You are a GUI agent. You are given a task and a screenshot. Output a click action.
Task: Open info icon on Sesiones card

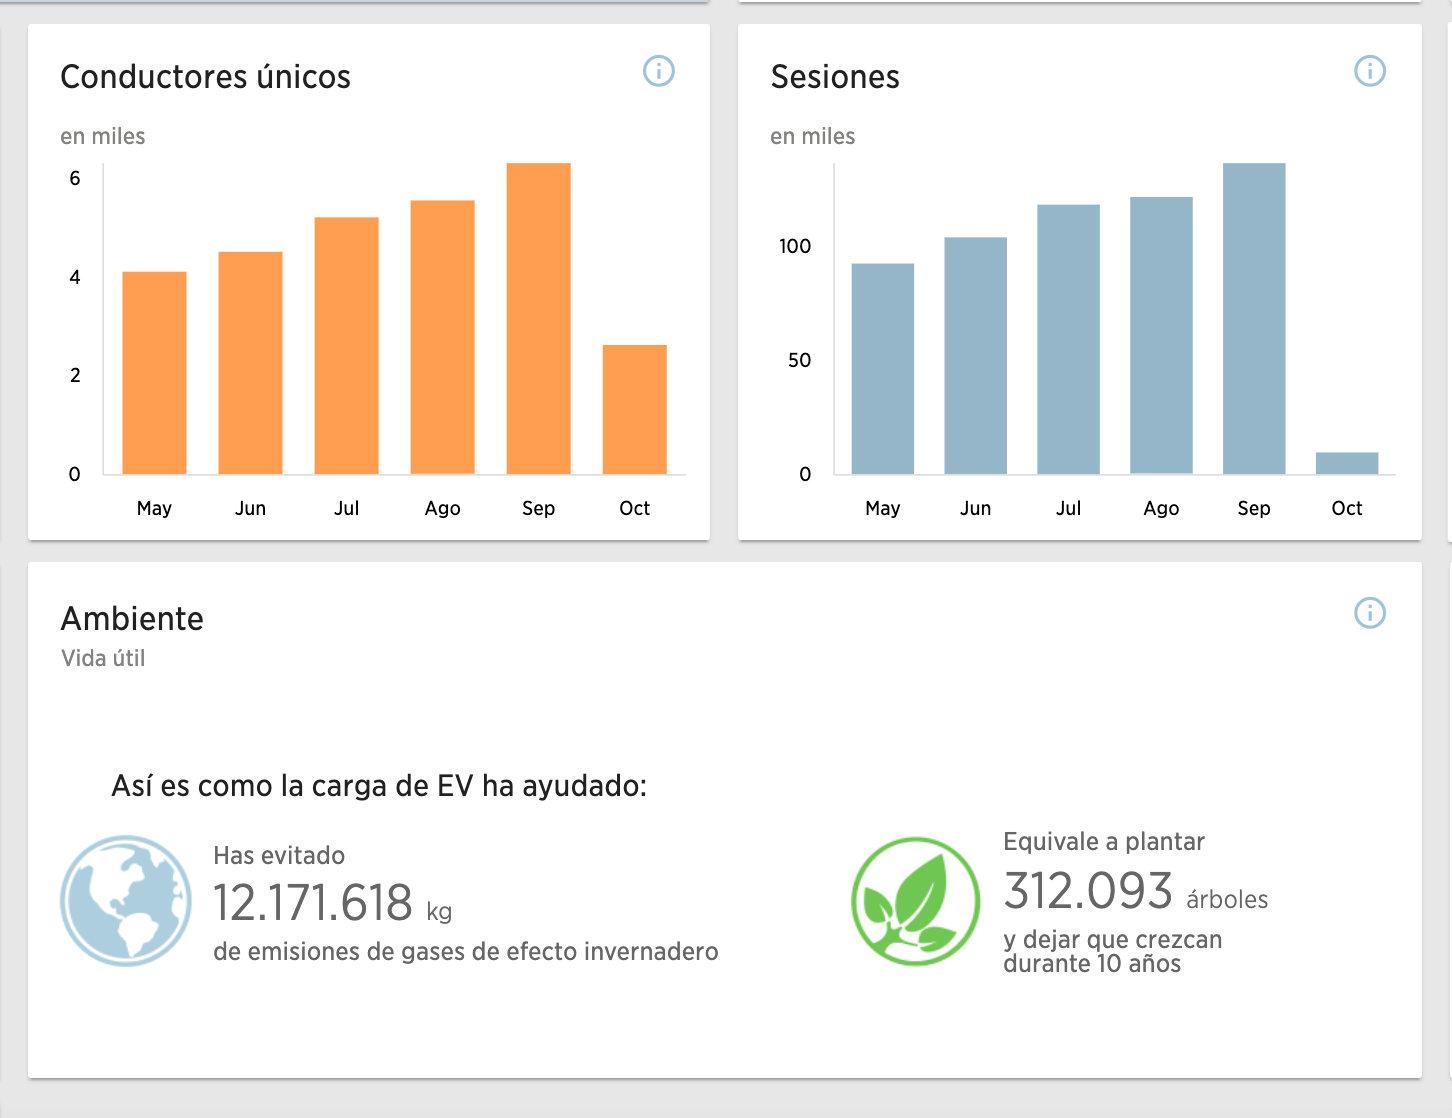tap(1369, 71)
